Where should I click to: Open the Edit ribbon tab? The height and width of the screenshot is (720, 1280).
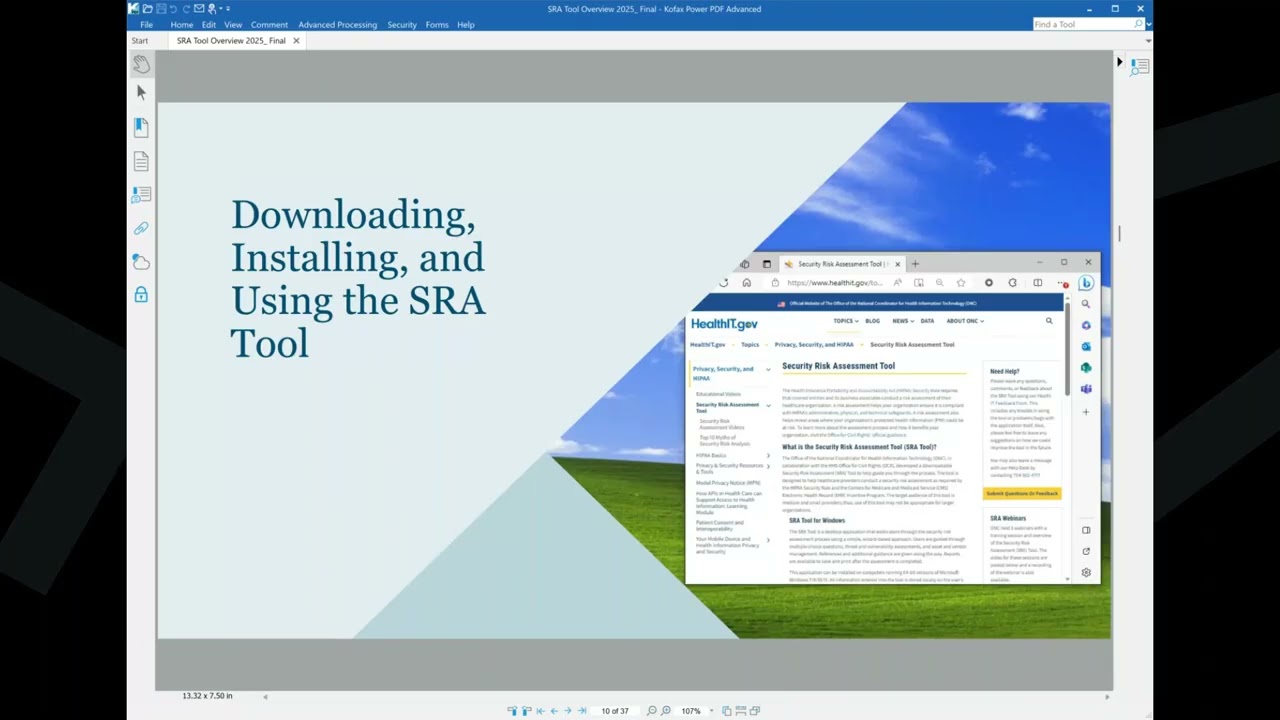pyautogui.click(x=208, y=24)
